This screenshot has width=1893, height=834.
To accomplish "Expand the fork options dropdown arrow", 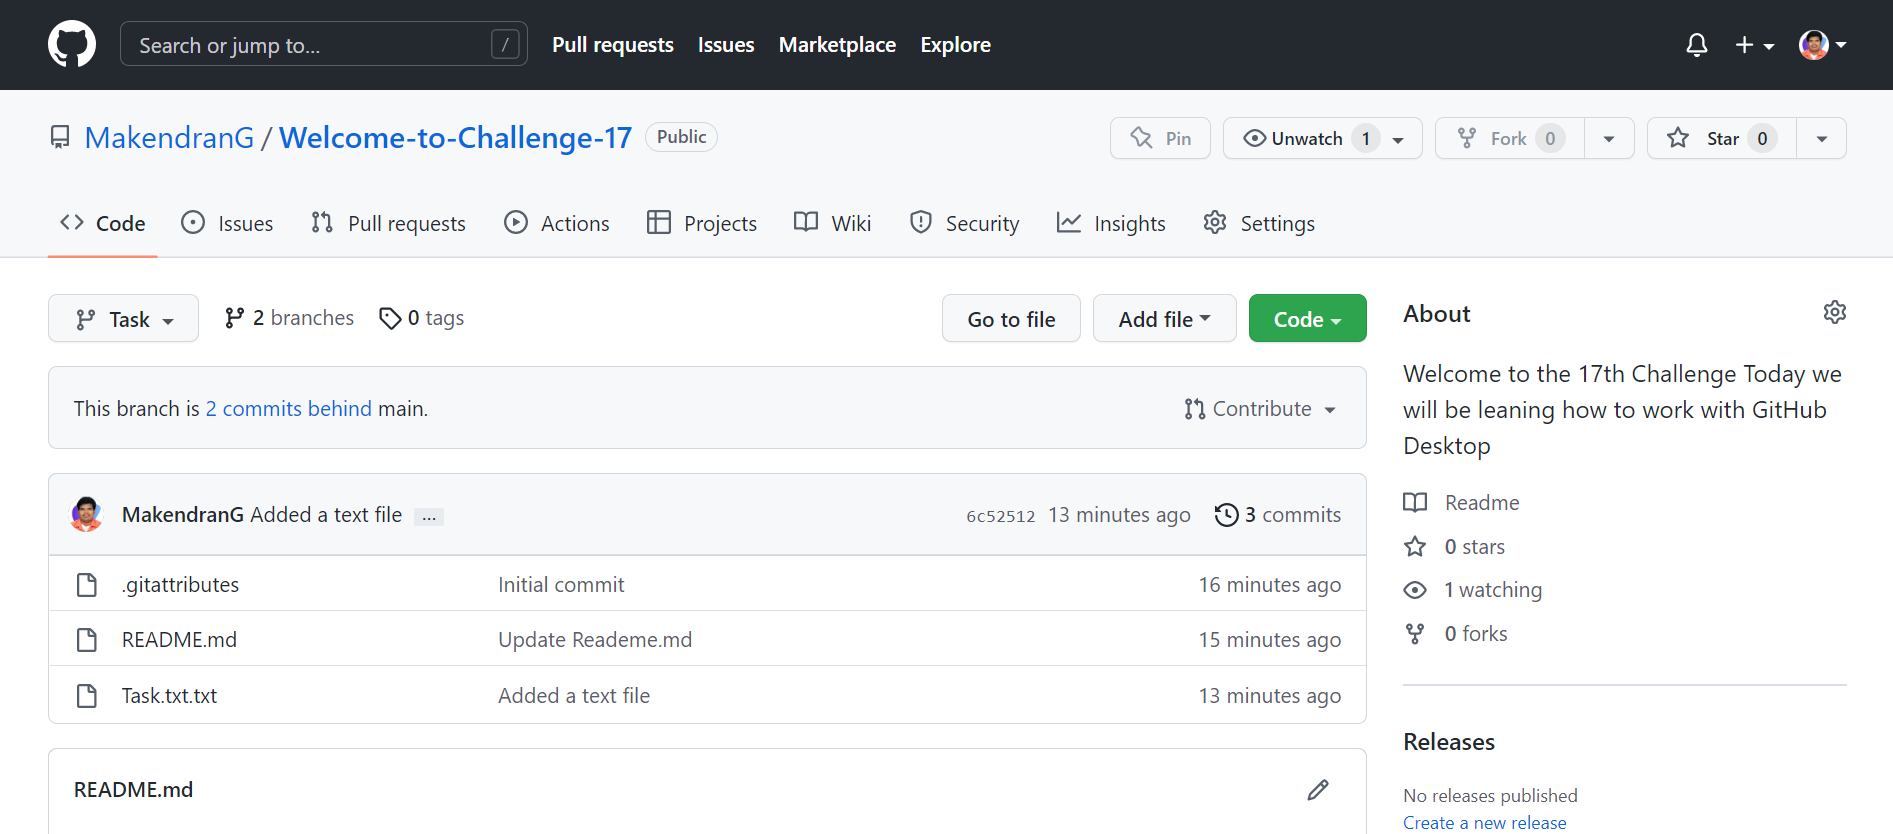I will pos(1609,139).
